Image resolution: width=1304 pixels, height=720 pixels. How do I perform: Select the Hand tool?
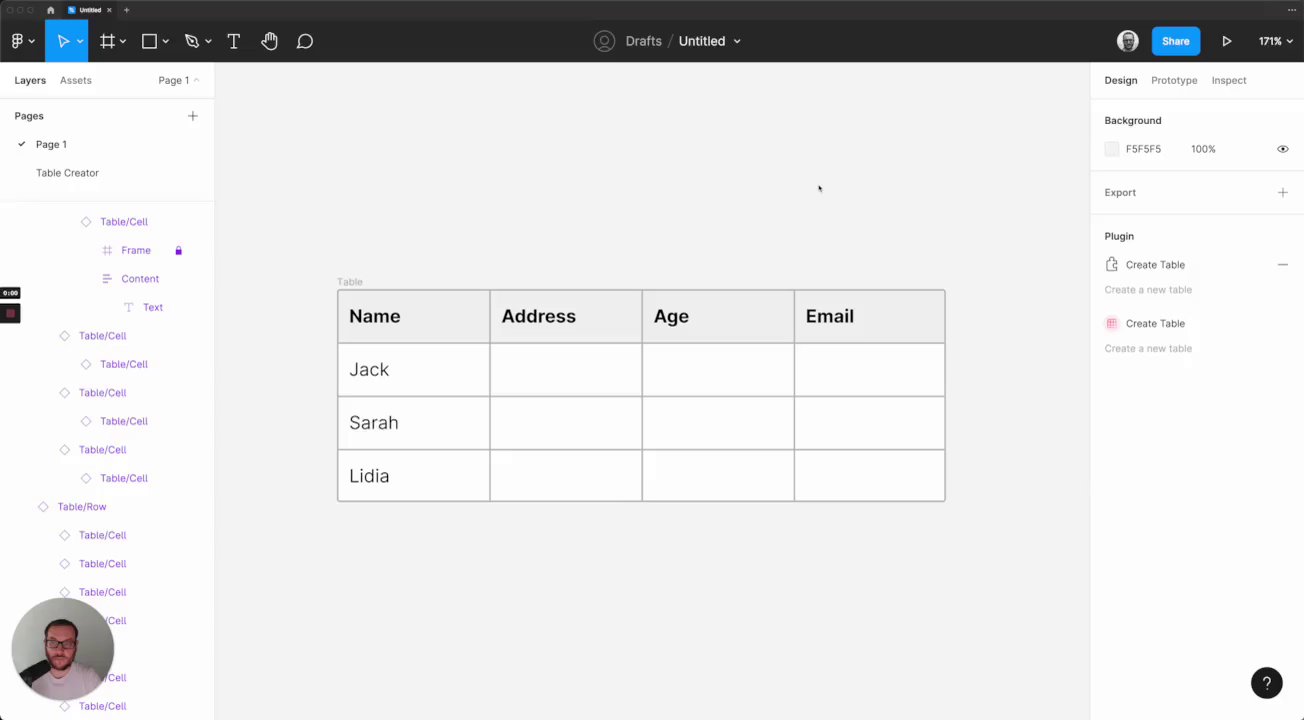[269, 41]
